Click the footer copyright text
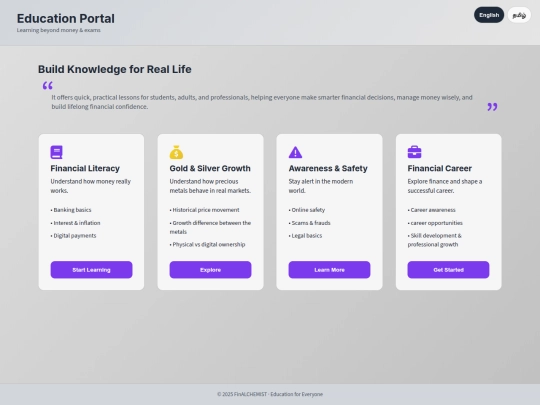This screenshot has height=405, width=540. 270,394
